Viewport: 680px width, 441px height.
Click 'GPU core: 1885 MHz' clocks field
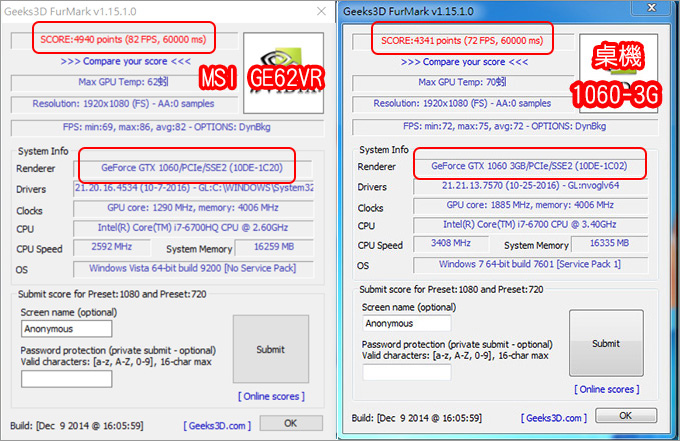click(x=531, y=206)
